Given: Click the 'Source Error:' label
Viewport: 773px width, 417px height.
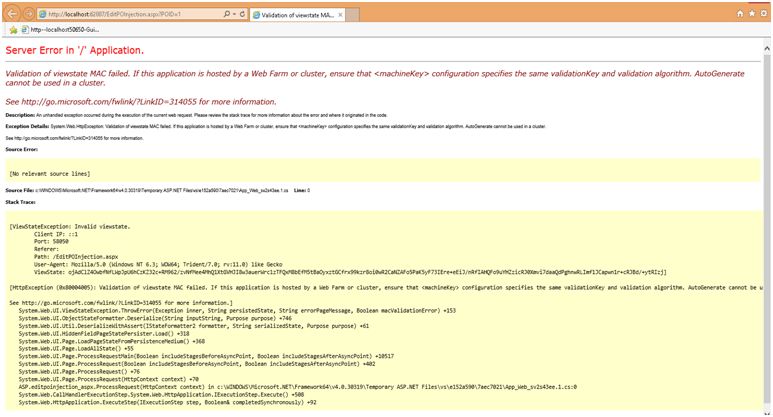Looking at the screenshot, I should pyautogui.click(x=22, y=149).
